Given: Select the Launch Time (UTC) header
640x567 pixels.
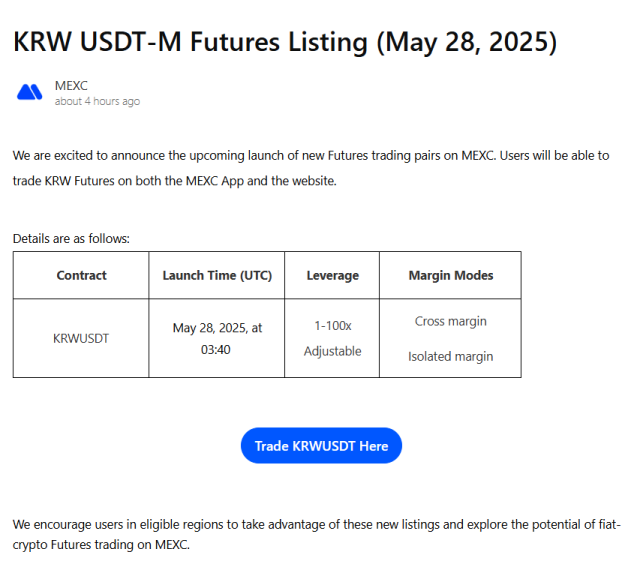Looking at the screenshot, I should click(217, 275).
